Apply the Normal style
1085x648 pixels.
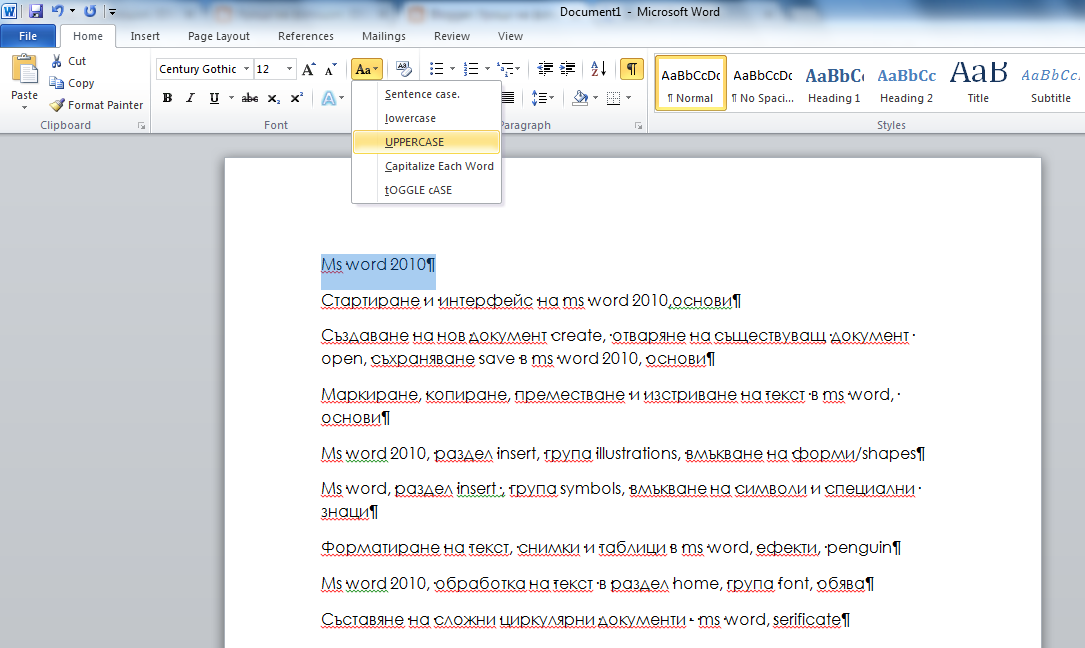pos(691,83)
